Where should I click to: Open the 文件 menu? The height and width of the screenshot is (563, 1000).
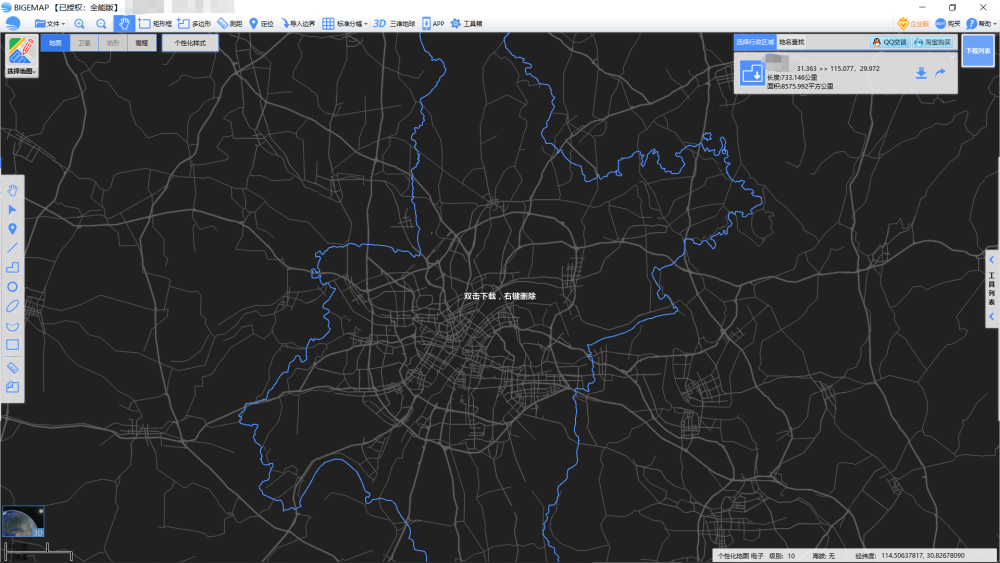(x=50, y=24)
